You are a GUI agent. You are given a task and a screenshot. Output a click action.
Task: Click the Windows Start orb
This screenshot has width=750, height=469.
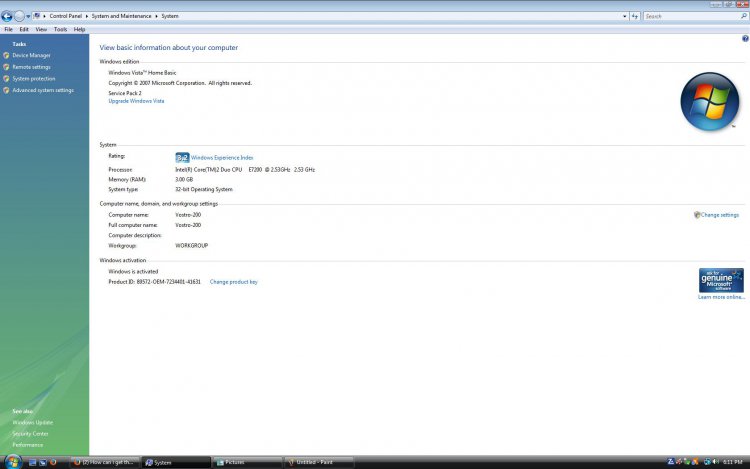pyautogui.click(x=13, y=462)
